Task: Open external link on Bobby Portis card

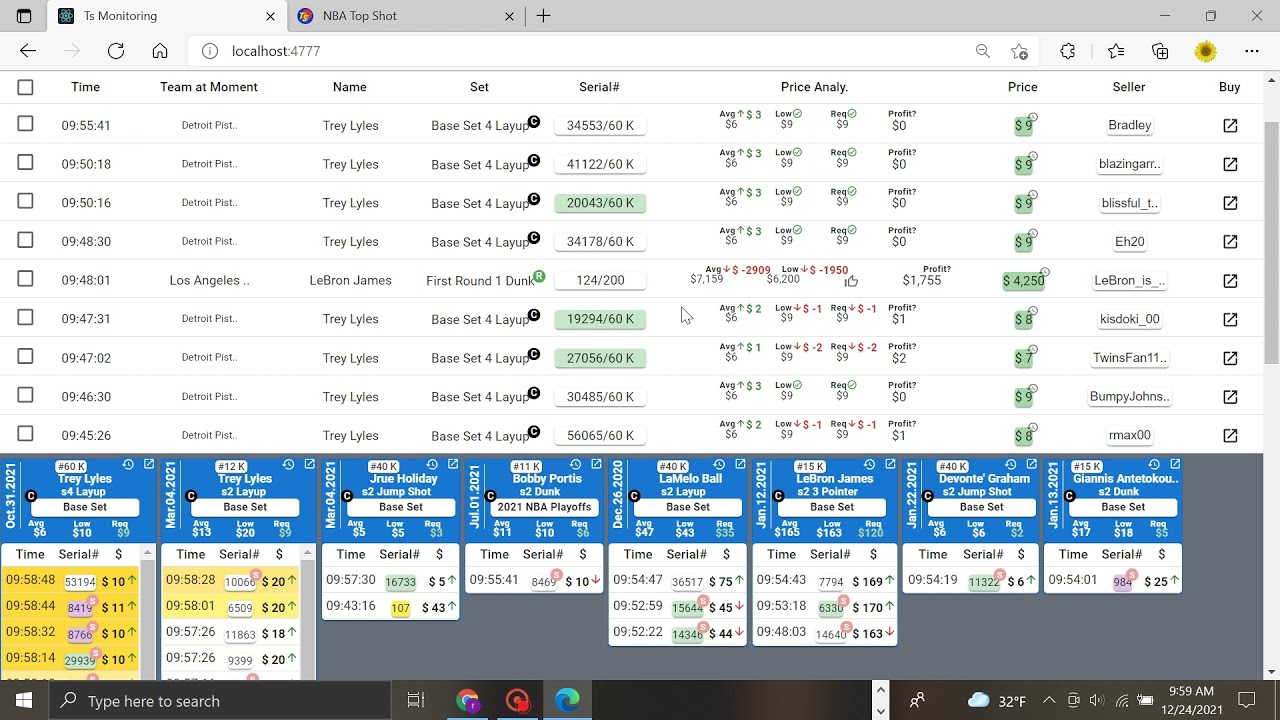Action: 597,465
